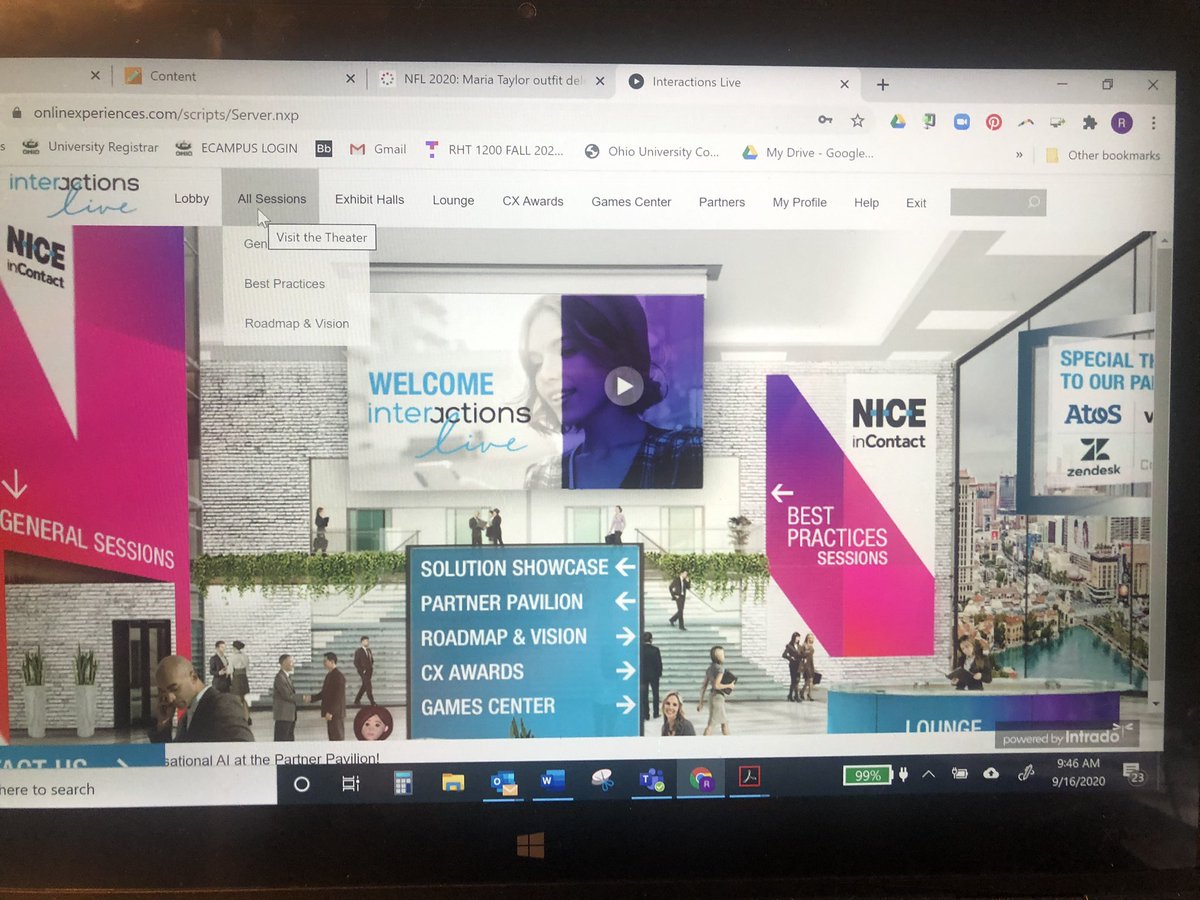Viewport: 1200px width, 900px height.
Task: Open the Lounge navigation item
Action: [x=453, y=200]
